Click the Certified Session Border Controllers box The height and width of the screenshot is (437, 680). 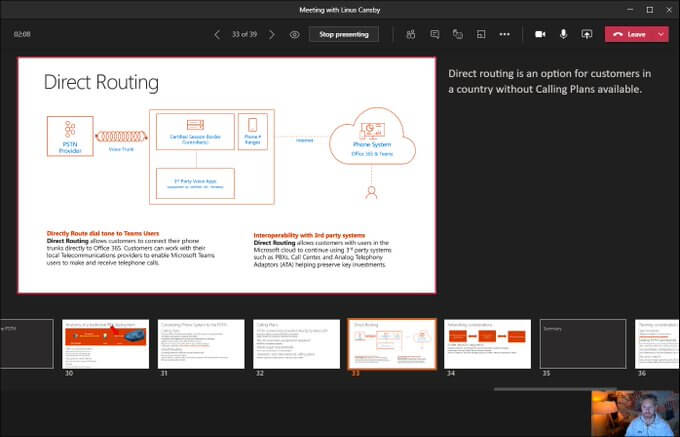(x=195, y=132)
